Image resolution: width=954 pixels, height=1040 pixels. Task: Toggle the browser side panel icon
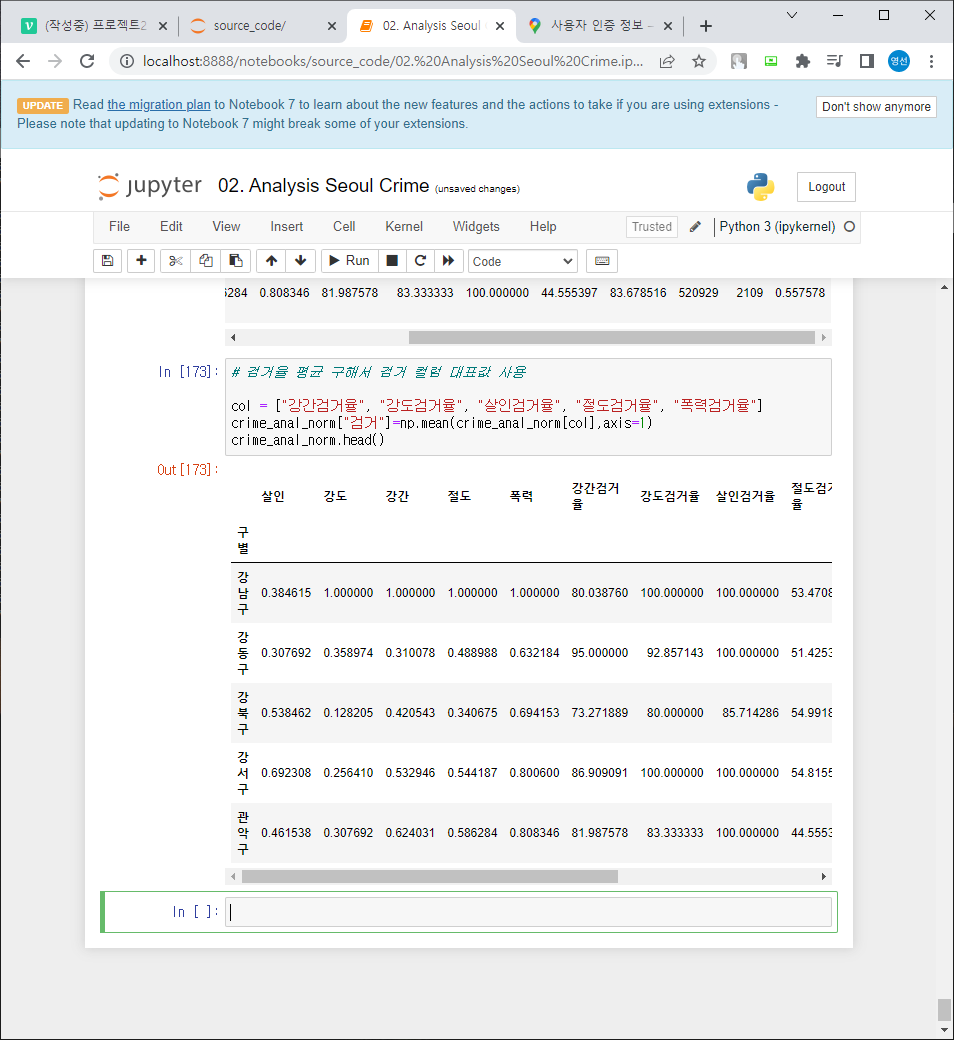[x=866, y=62]
